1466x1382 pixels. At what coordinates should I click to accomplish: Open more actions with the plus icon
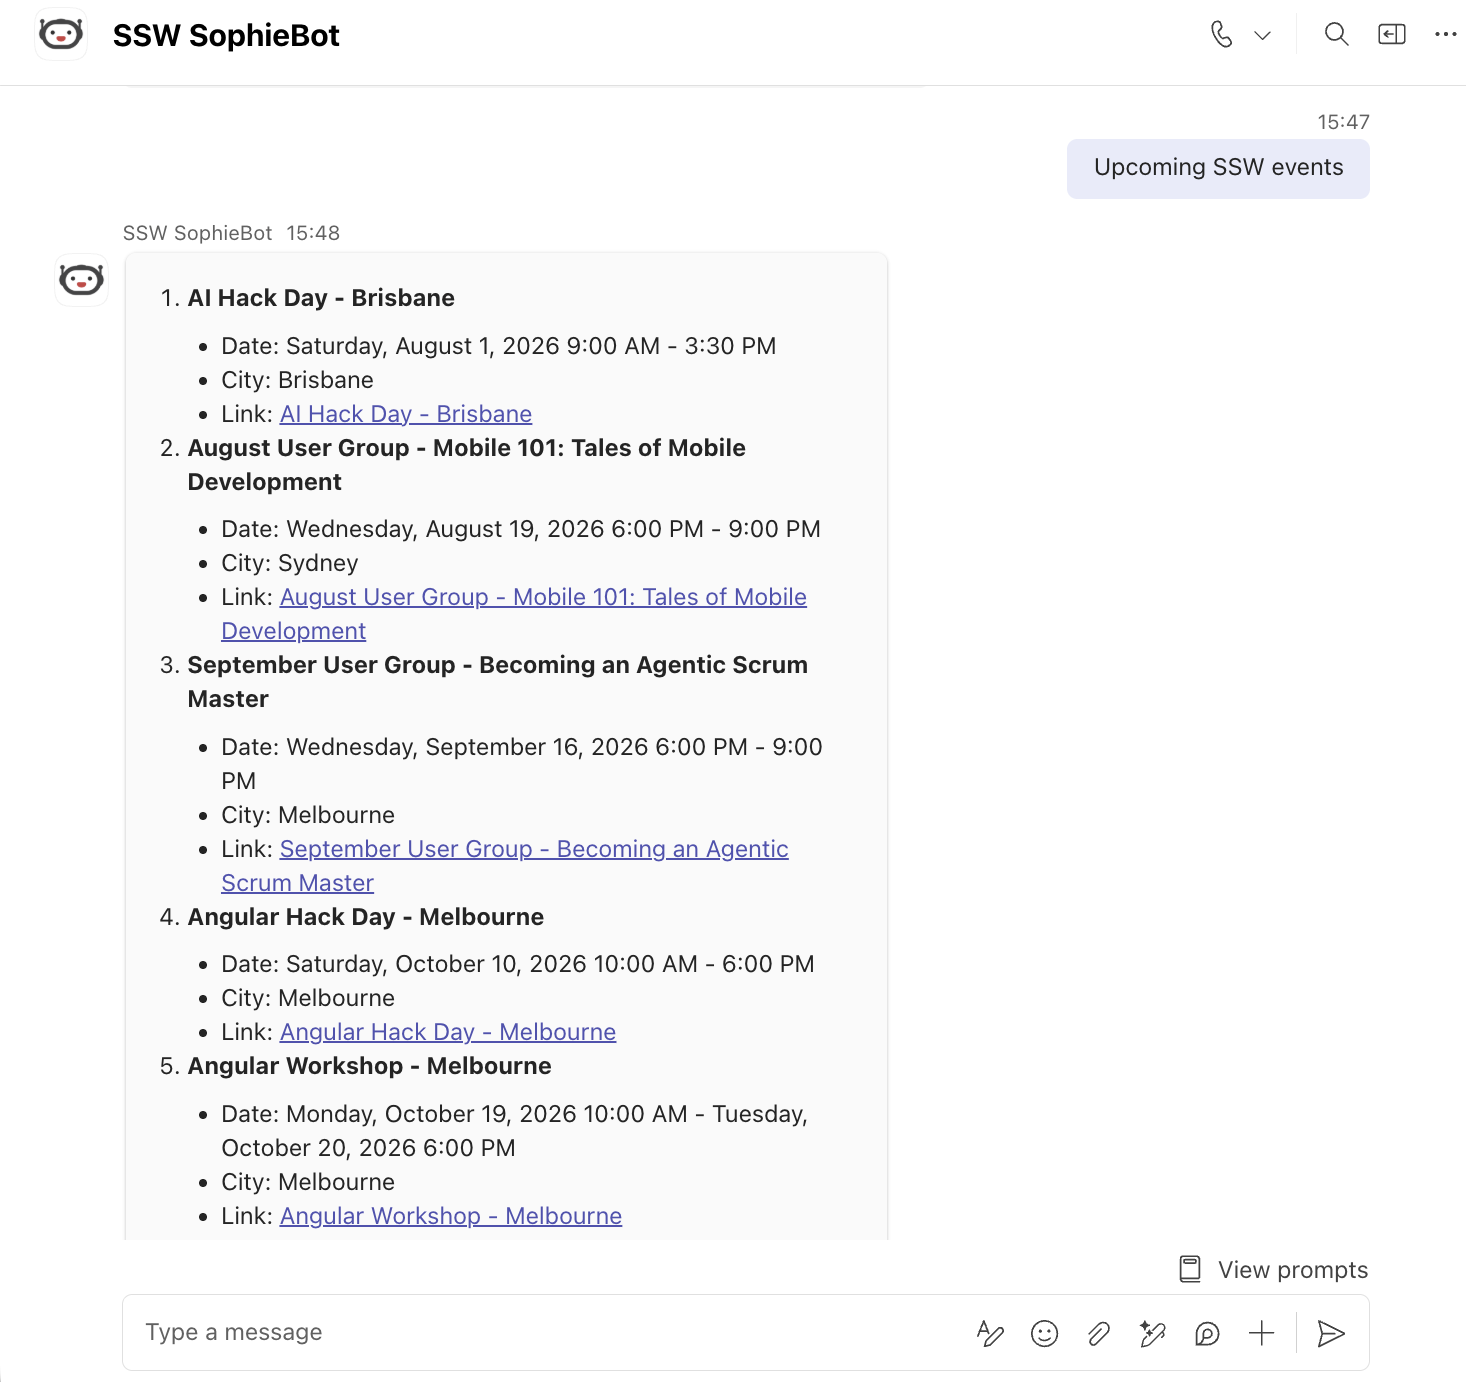(x=1262, y=1333)
